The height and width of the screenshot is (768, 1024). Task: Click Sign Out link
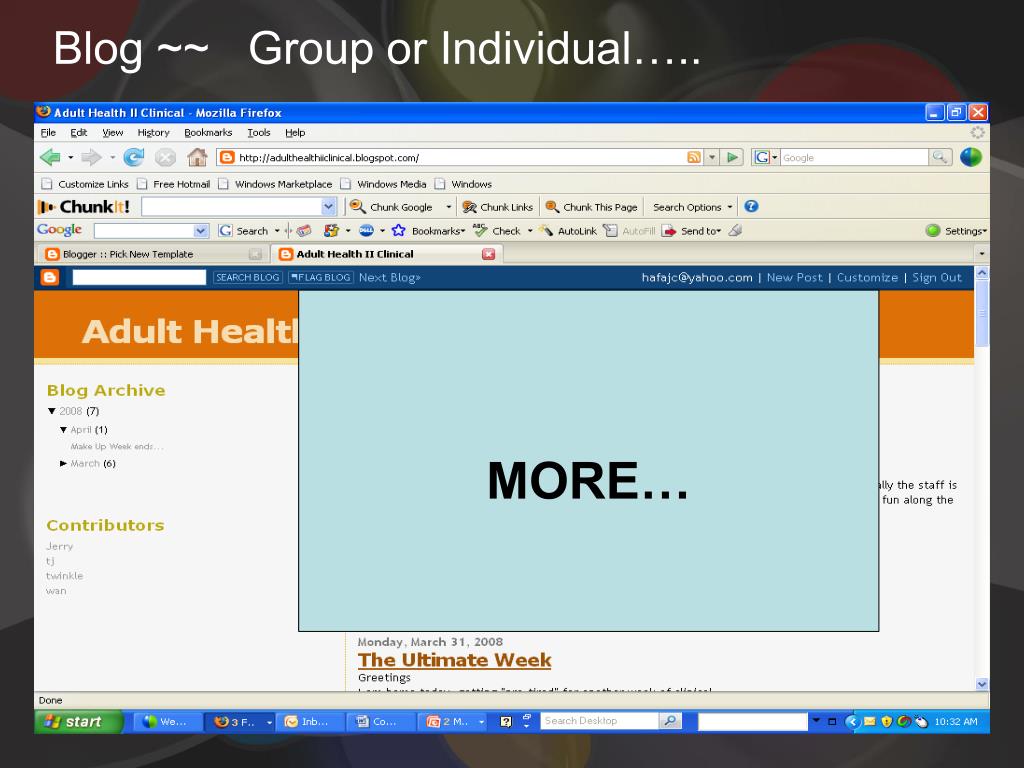[x=936, y=278]
